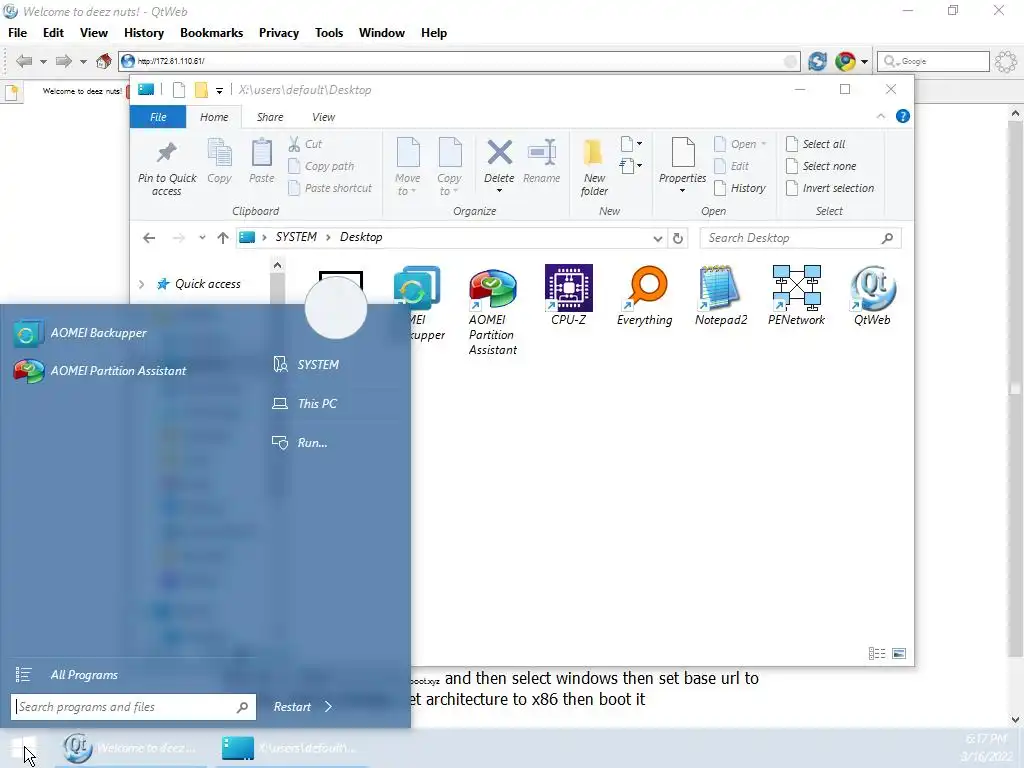Image resolution: width=1024 pixels, height=768 pixels.
Task: Click the new tab icon in QtWeb
Action: coord(11,92)
